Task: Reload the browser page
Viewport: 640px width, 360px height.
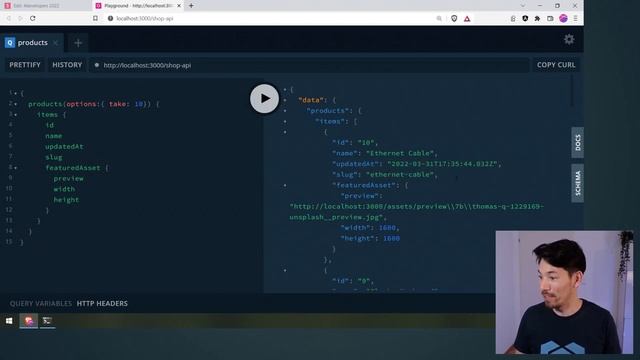Action: [33, 18]
